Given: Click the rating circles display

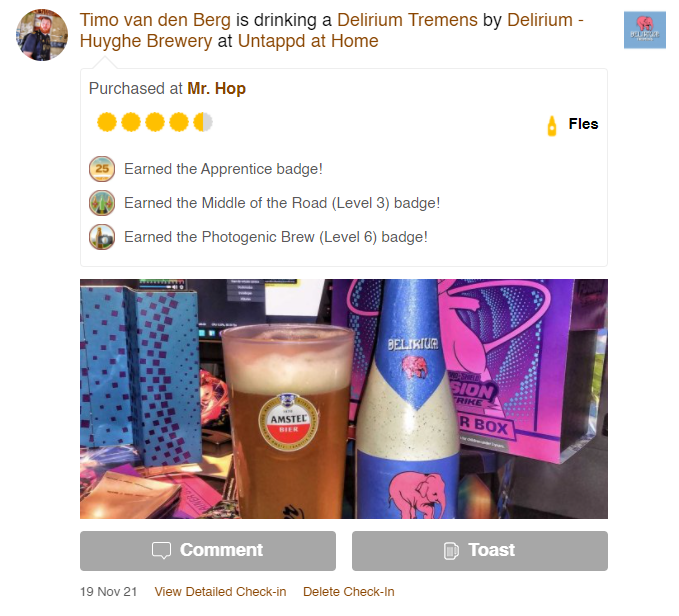Looking at the screenshot, I should click(x=155, y=122).
